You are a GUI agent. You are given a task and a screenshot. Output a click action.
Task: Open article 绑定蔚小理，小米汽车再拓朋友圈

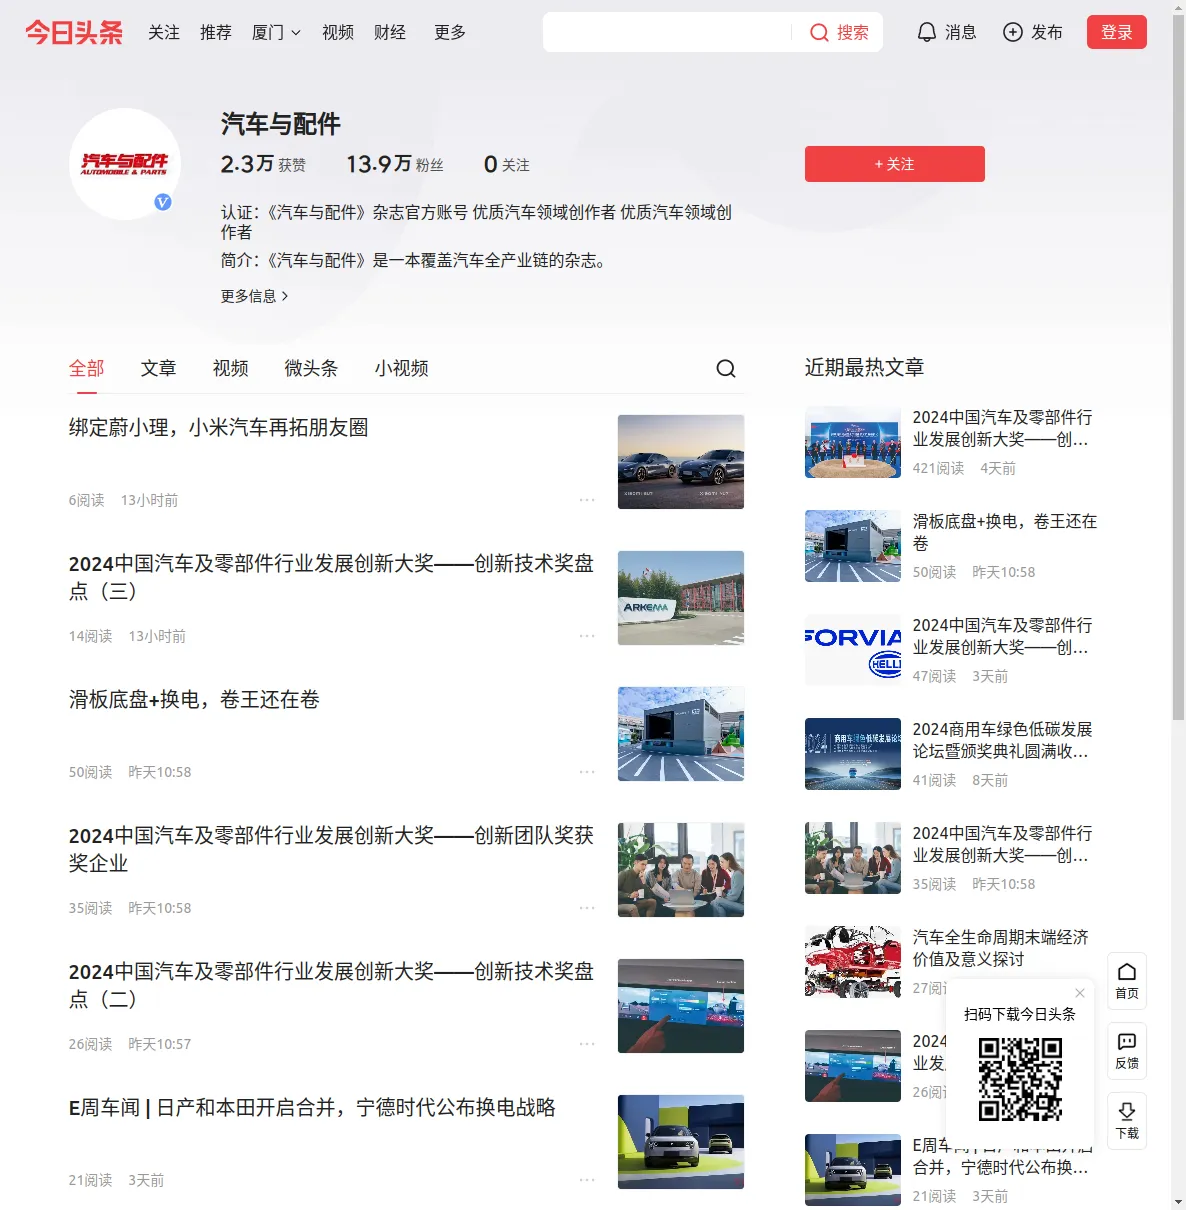coord(218,428)
